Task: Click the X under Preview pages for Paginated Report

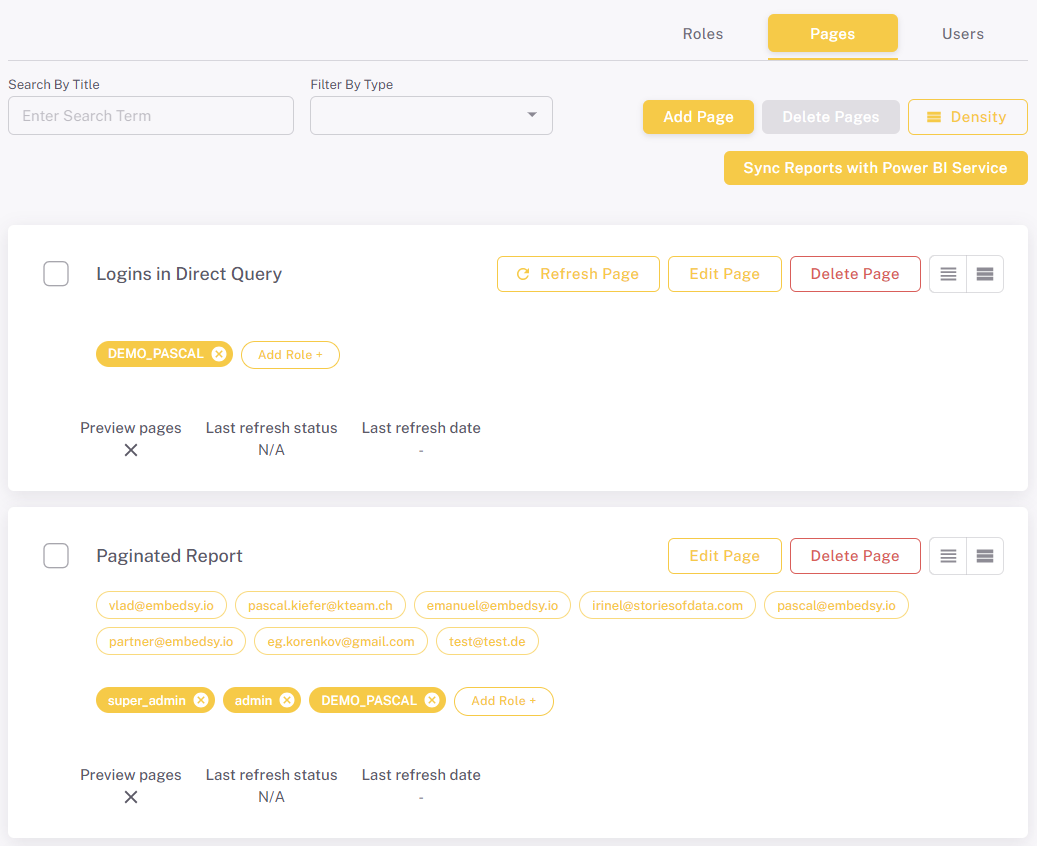Action: click(x=131, y=797)
